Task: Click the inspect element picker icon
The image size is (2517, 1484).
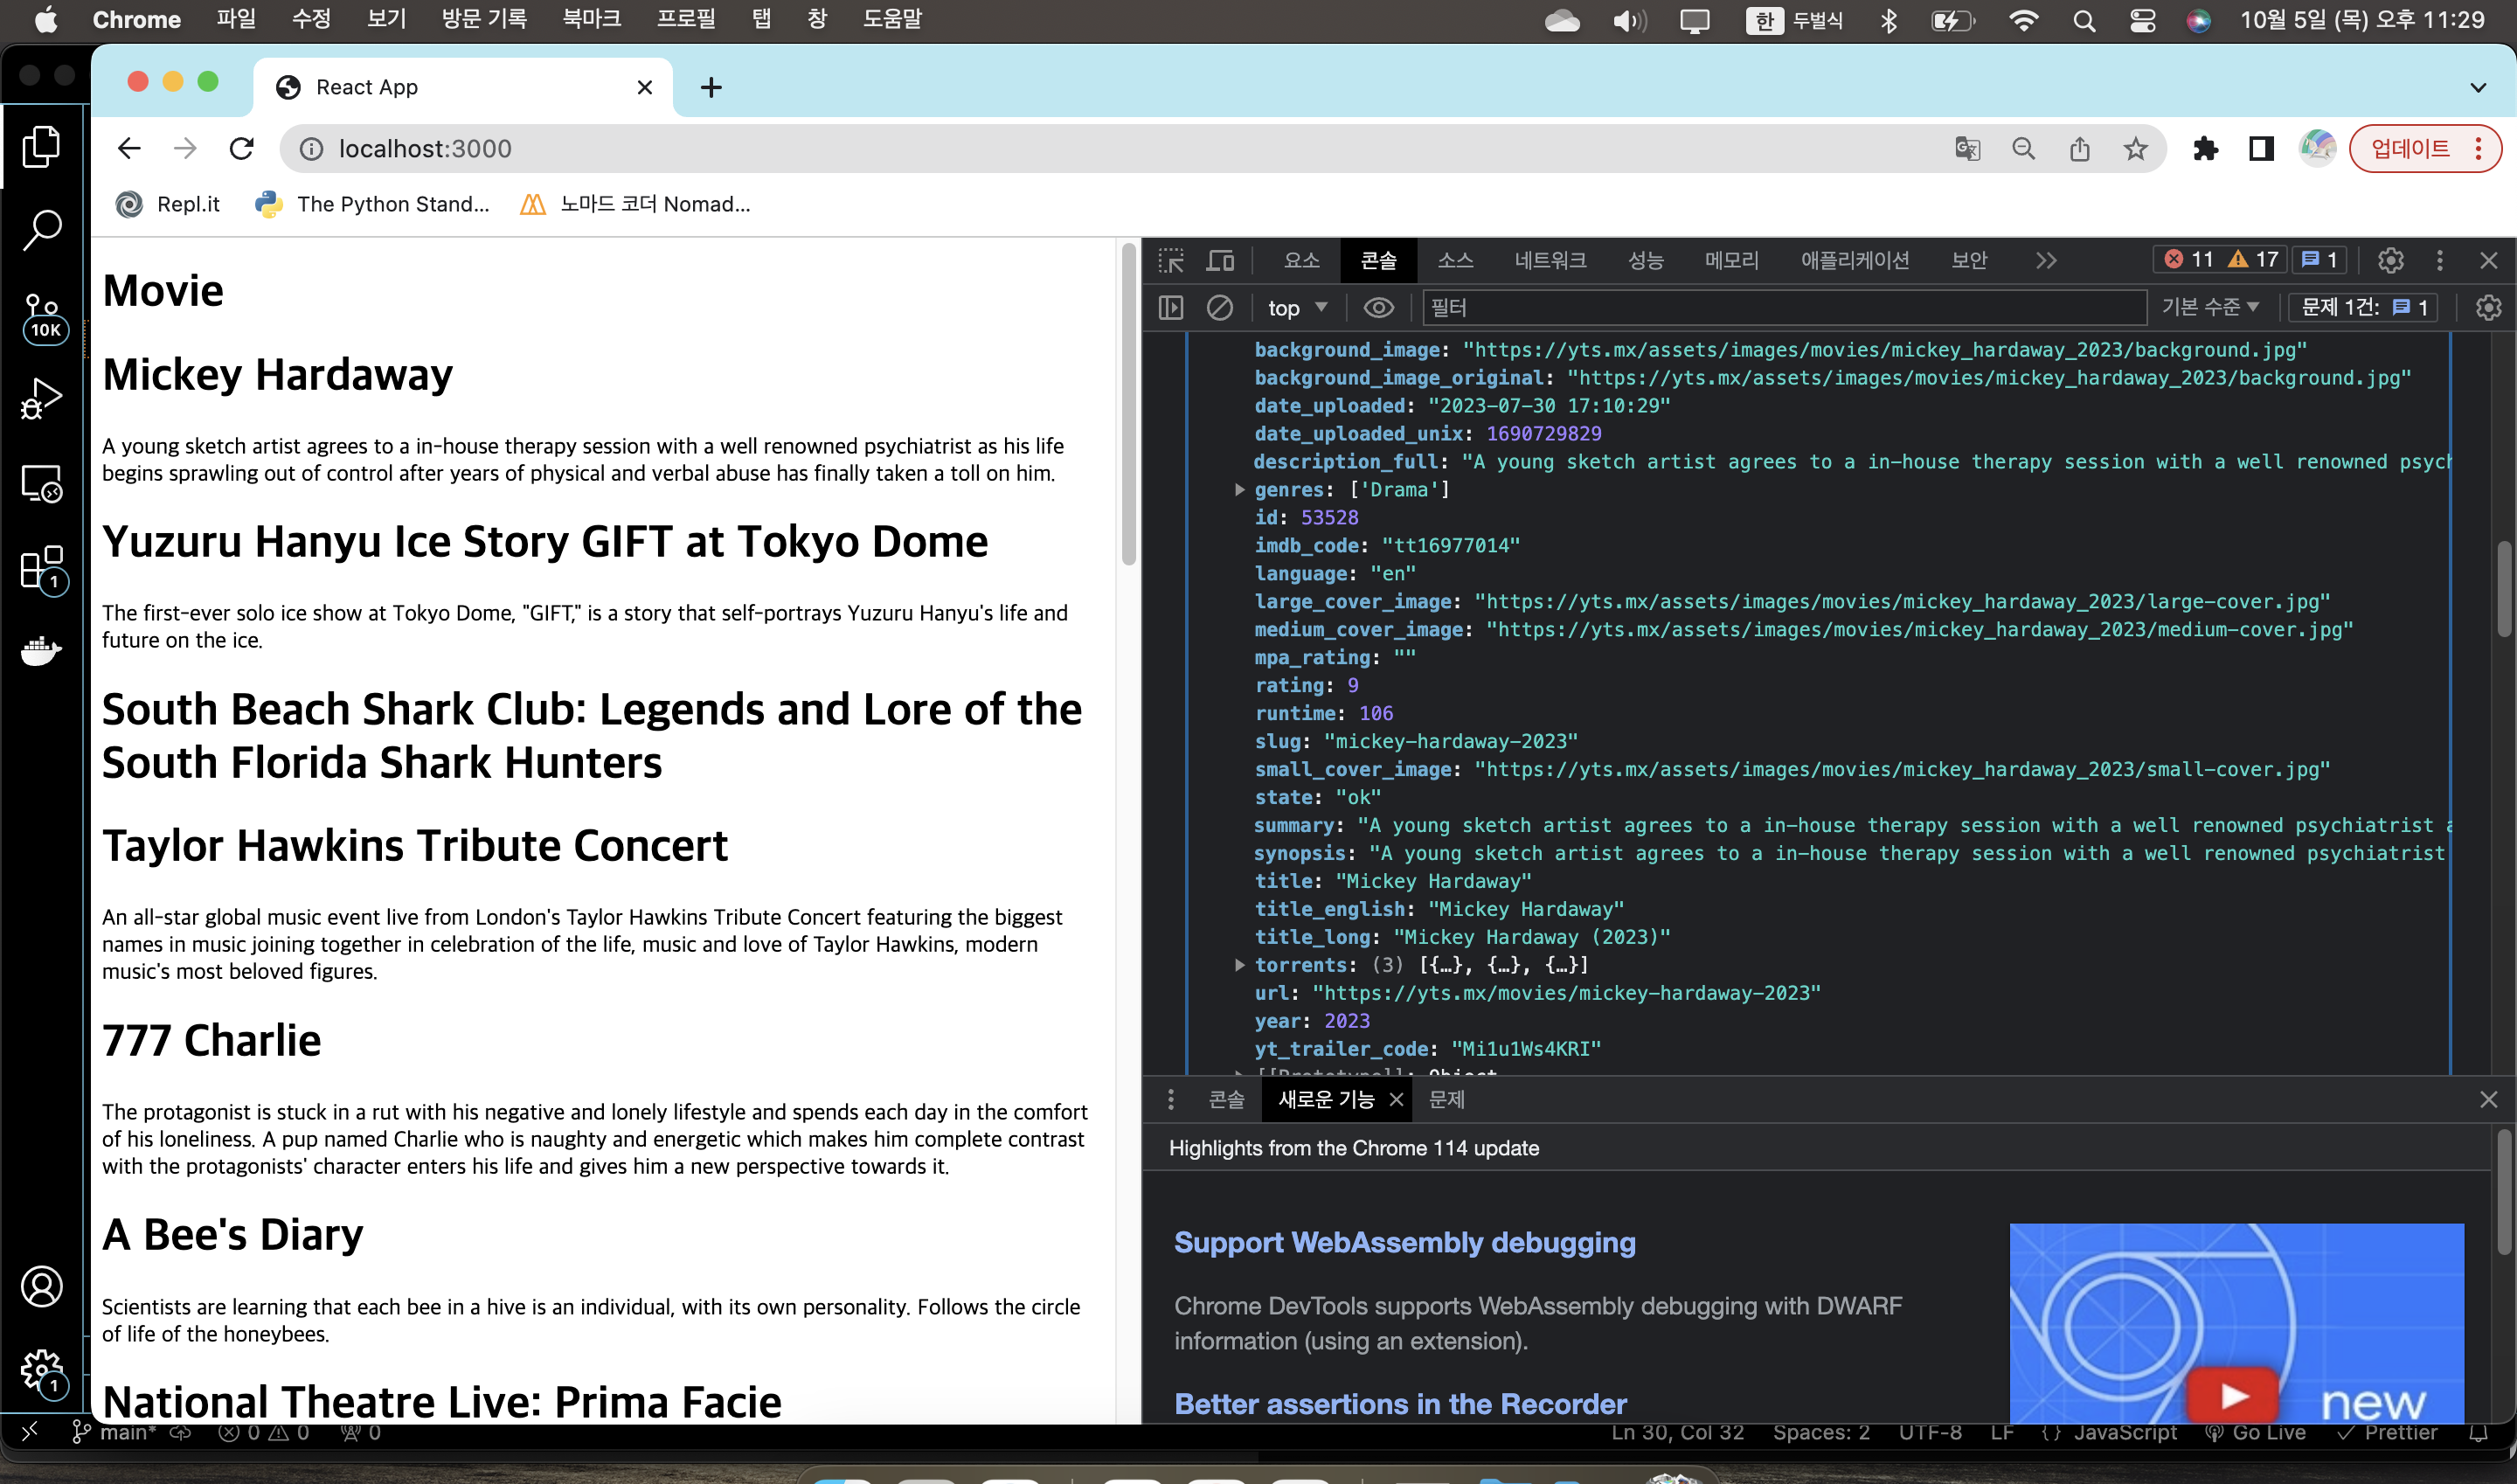Action: 1171,260
